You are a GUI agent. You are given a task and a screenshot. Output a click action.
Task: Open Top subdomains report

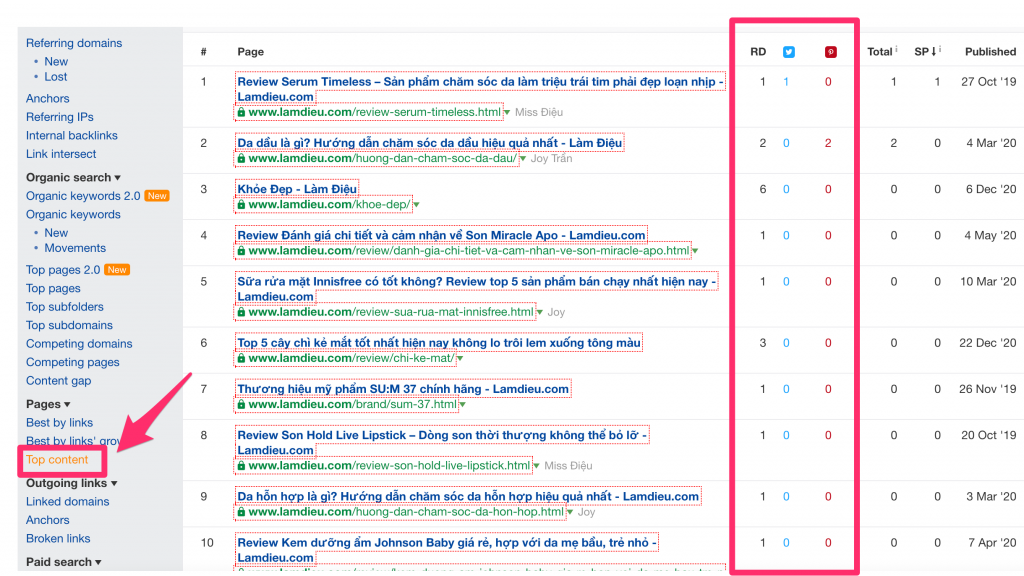click(x=69, y=325)
